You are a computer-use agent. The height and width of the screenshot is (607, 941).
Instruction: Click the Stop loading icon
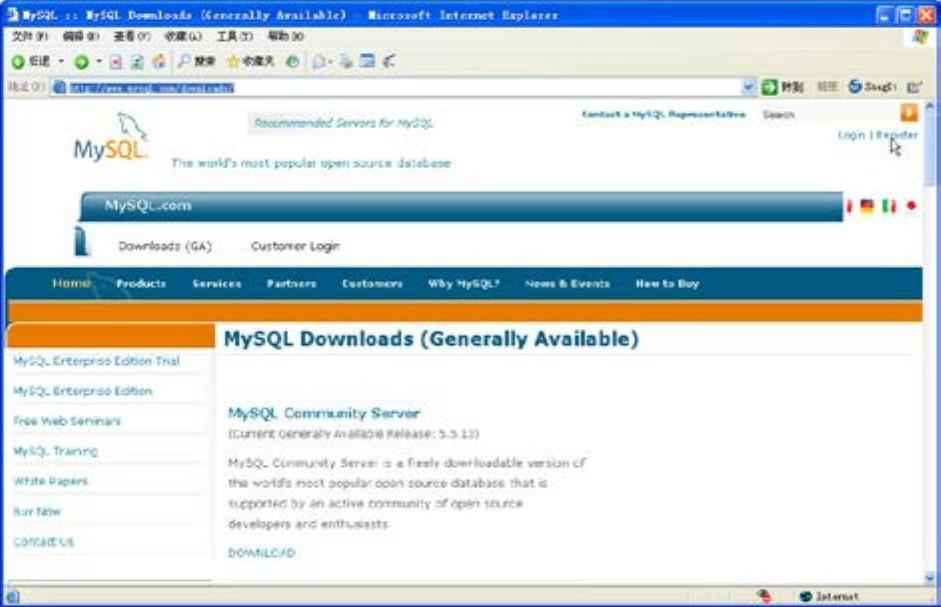point(116,61)
